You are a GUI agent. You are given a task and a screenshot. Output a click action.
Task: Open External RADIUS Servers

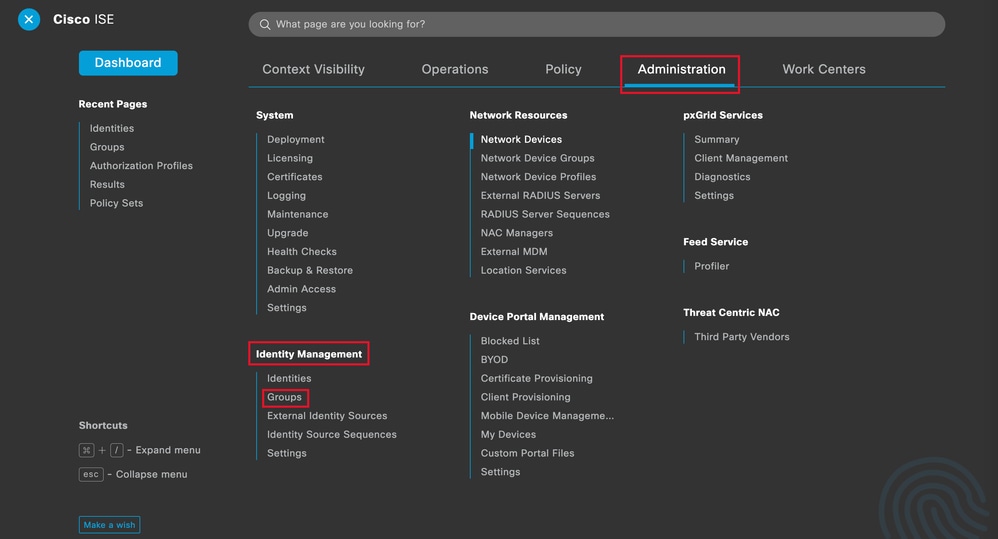(540, 195)
